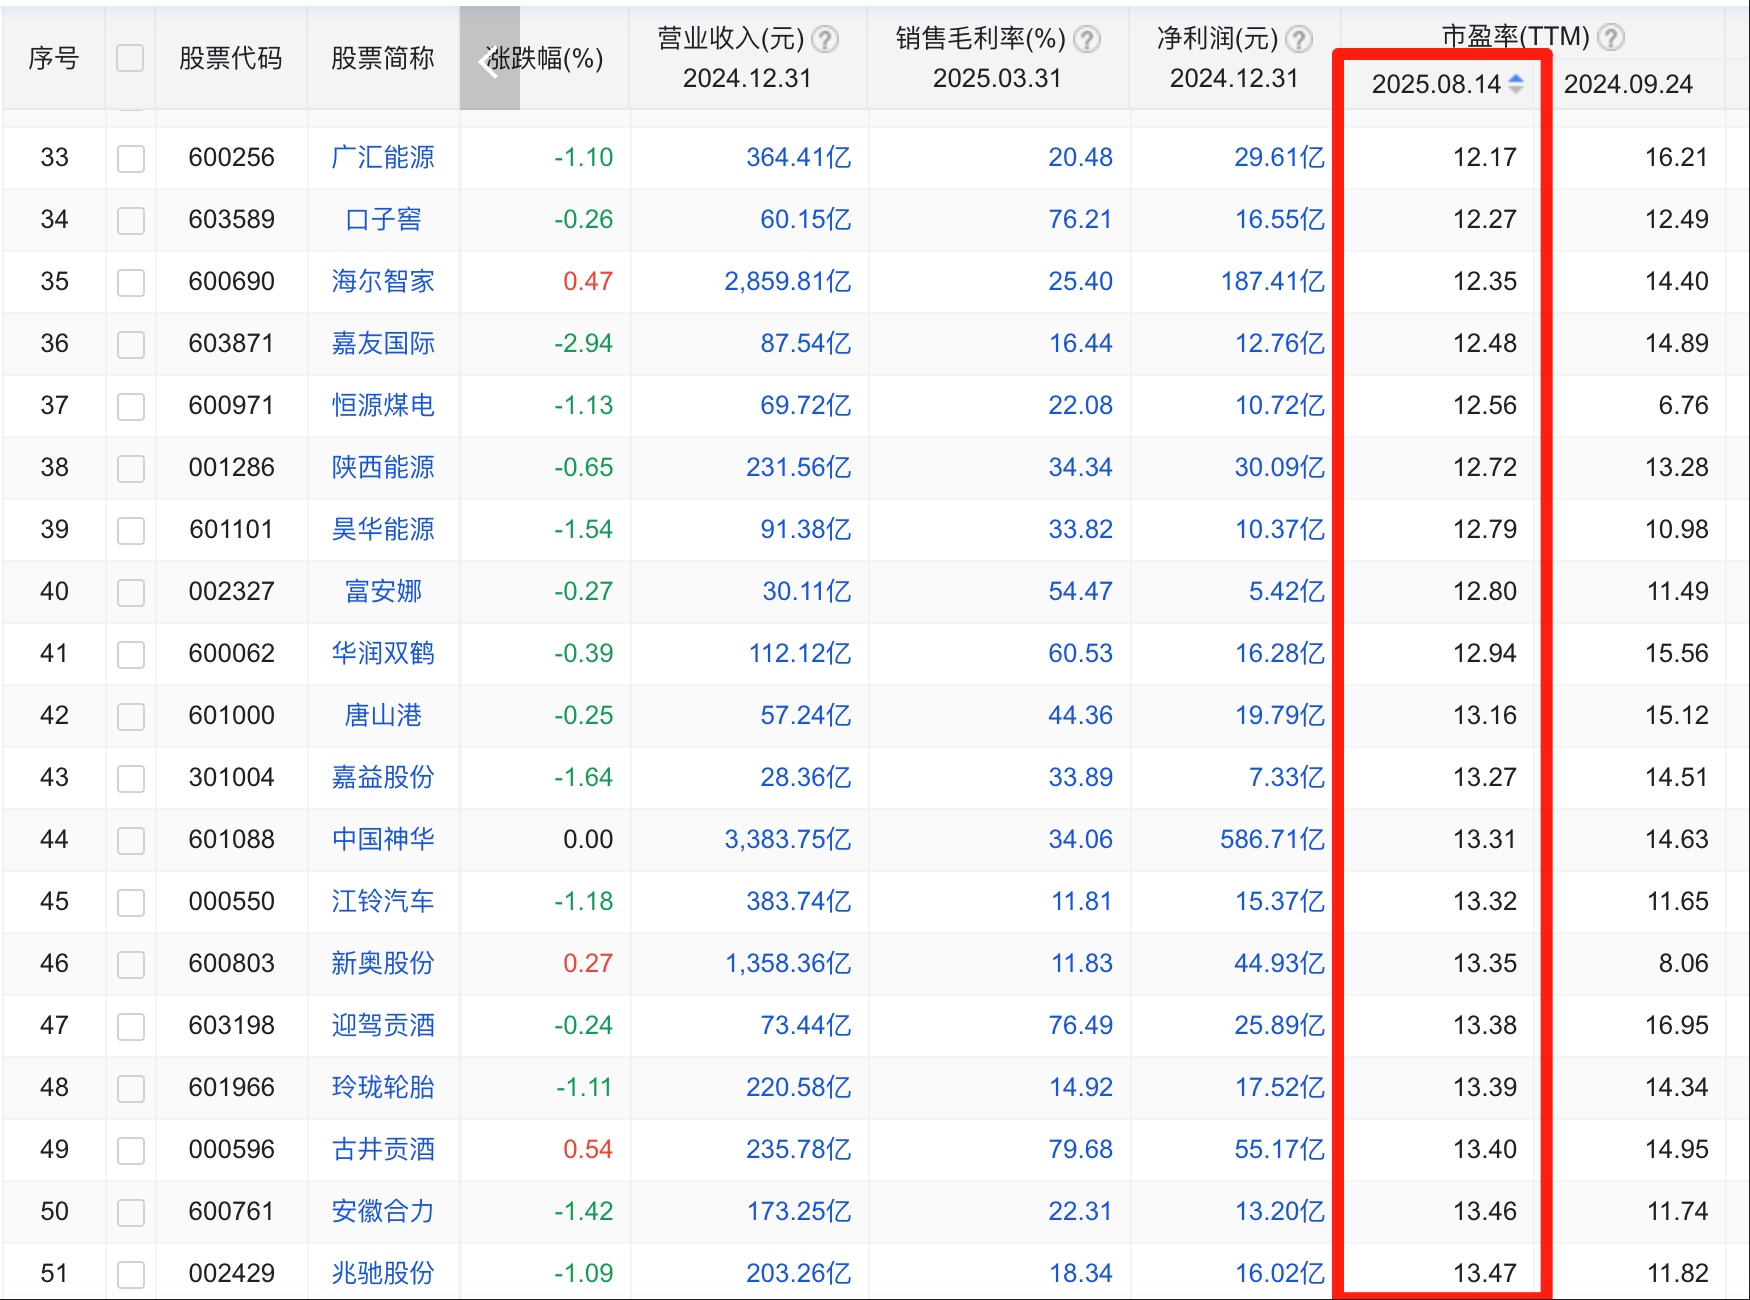Check the box for row 44 中国神华
Image resolution: width=1750 pixels, height=1300 pixels.
point(131,841)
